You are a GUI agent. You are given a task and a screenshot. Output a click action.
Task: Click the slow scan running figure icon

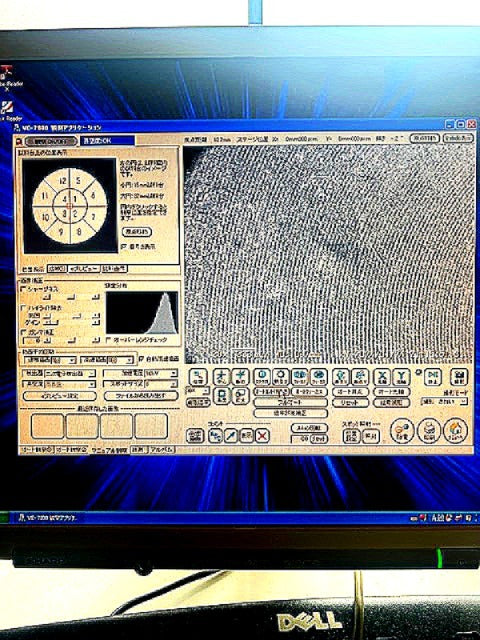(x=340, y=378)
